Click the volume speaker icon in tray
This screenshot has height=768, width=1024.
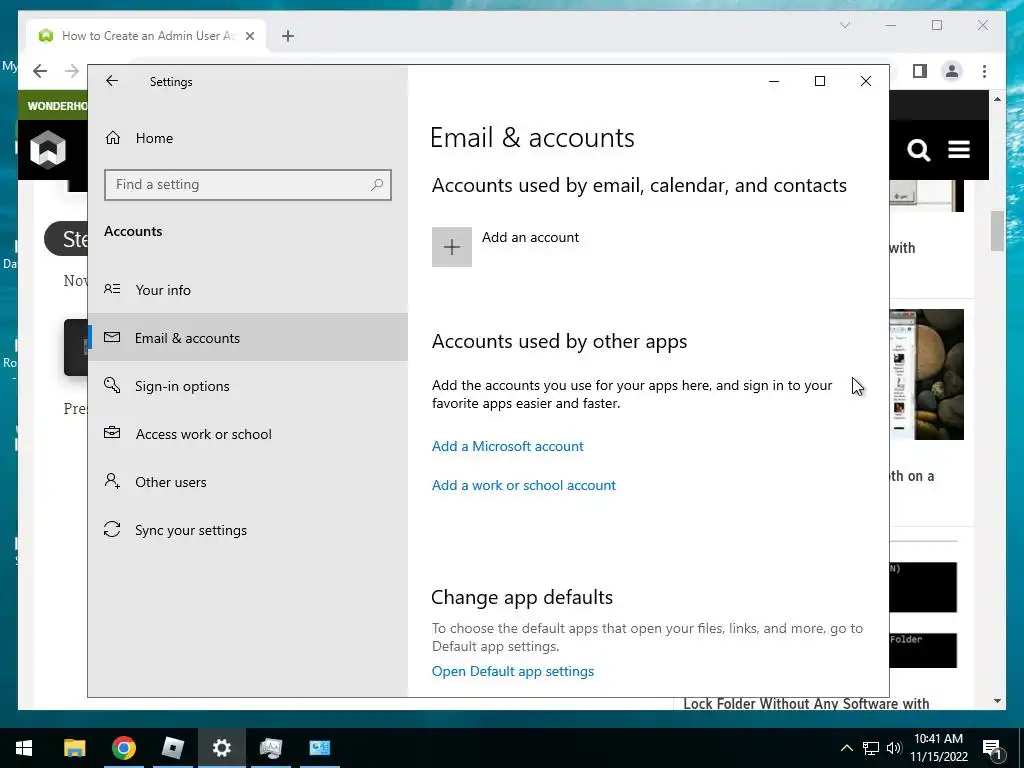(894, 748)
